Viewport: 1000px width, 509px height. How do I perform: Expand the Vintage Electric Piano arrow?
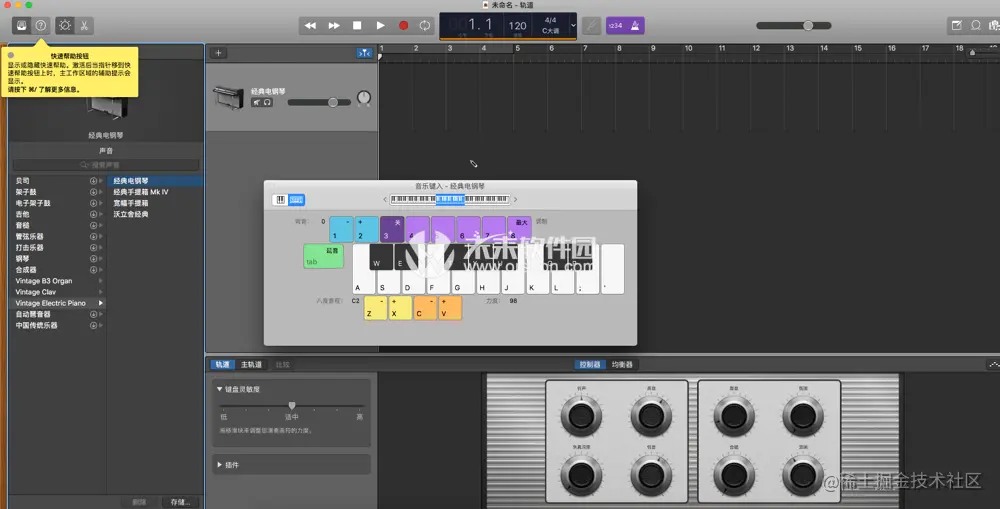click(x=101, y=303)
